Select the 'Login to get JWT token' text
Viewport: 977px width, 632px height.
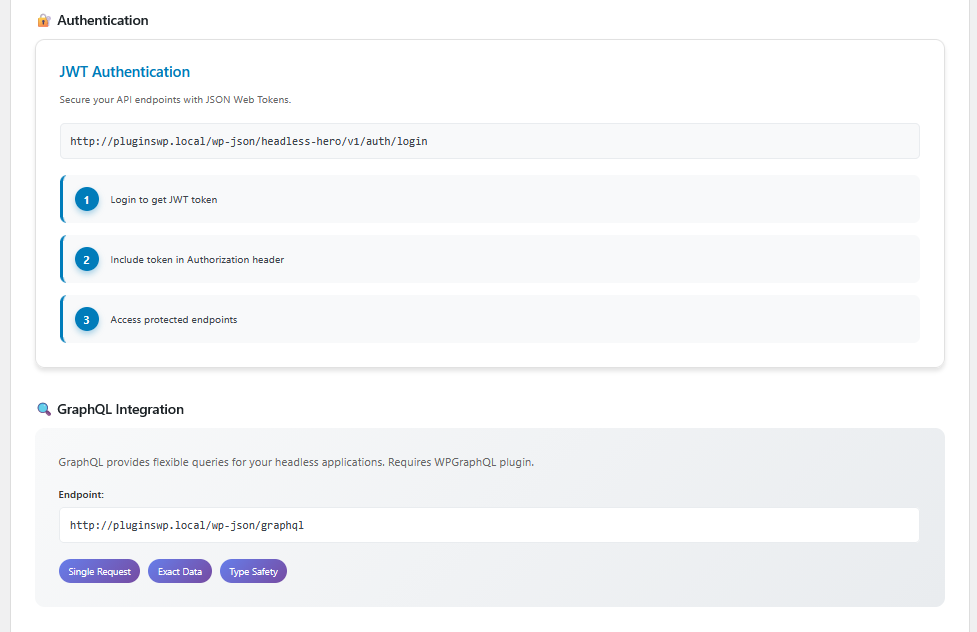(x=164, y=200)
